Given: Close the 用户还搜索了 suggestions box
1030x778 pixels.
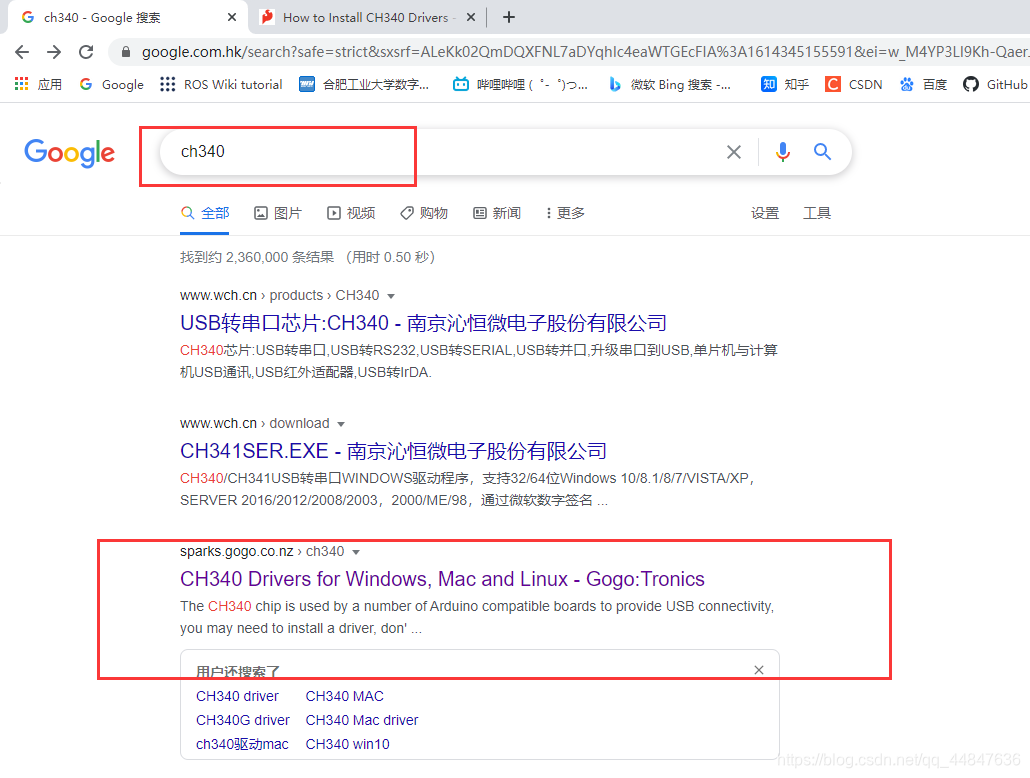Looking at the screenshot, I should [759, 670].
